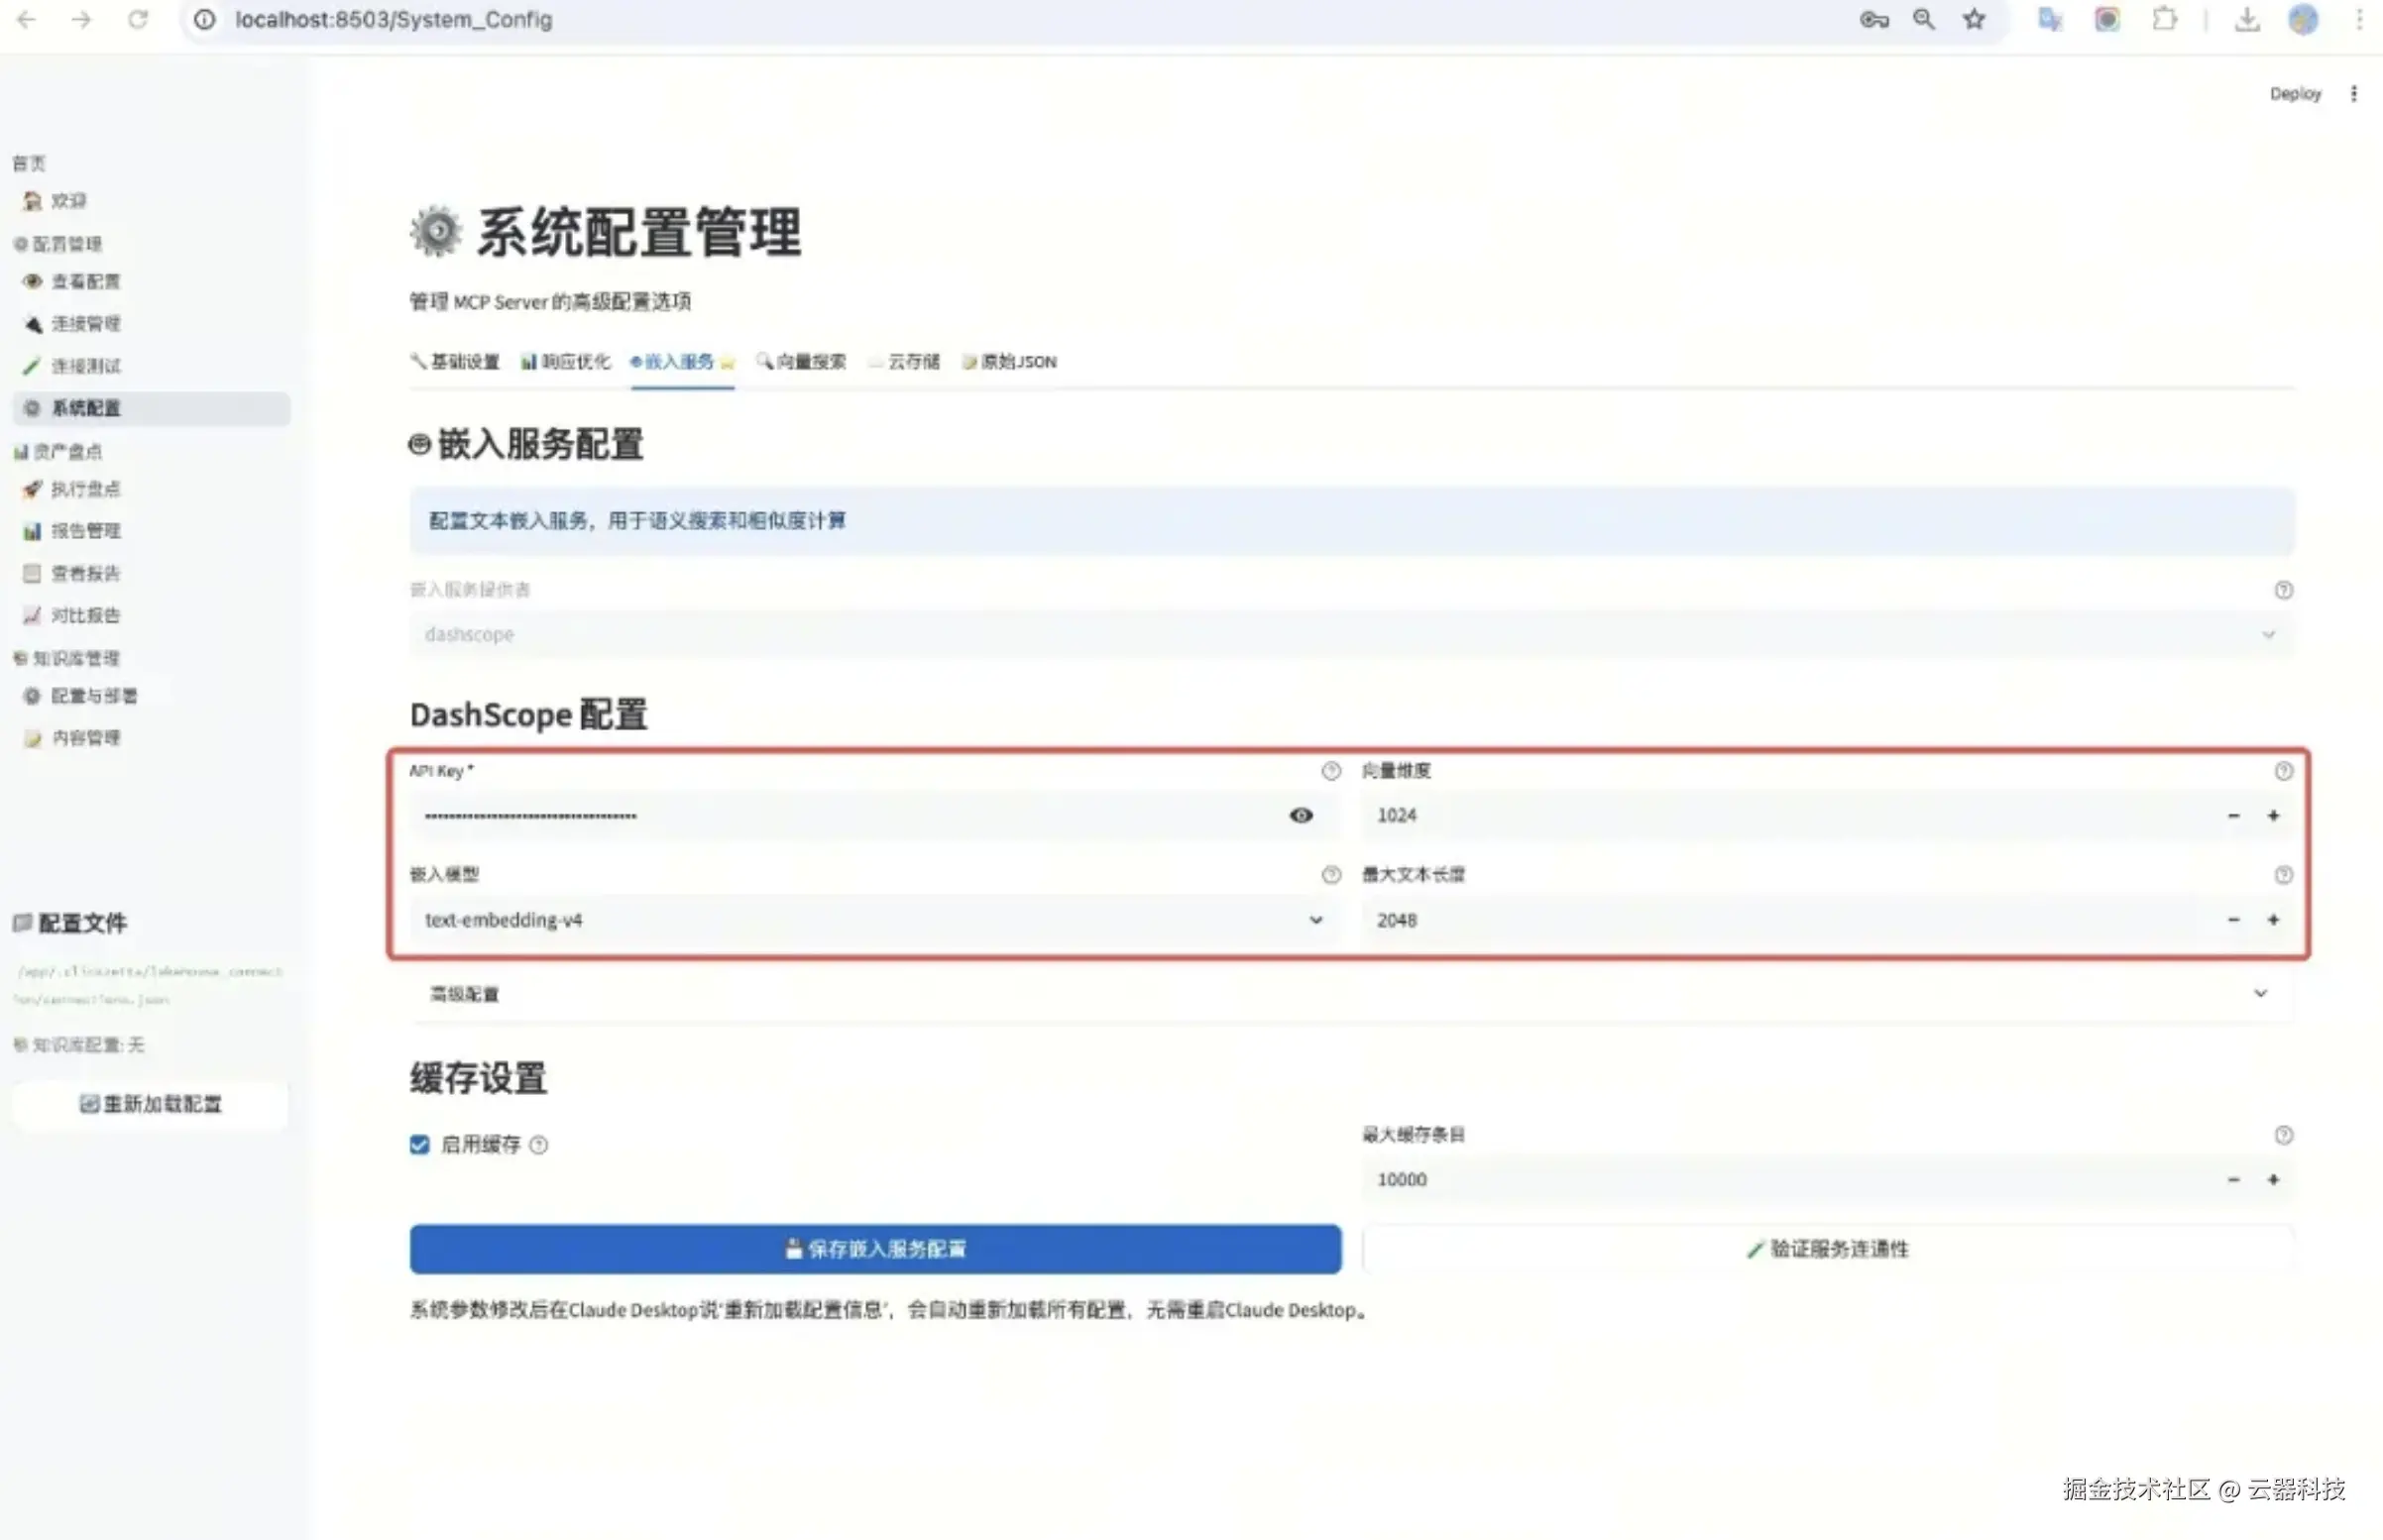
Task: Click the 验证服务连通性 button
Action: tap(1827, 1249)
